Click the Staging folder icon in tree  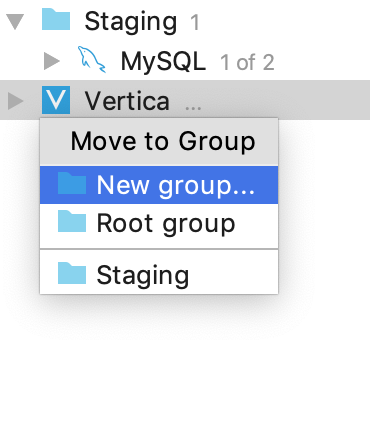click(x=56, y=20)
